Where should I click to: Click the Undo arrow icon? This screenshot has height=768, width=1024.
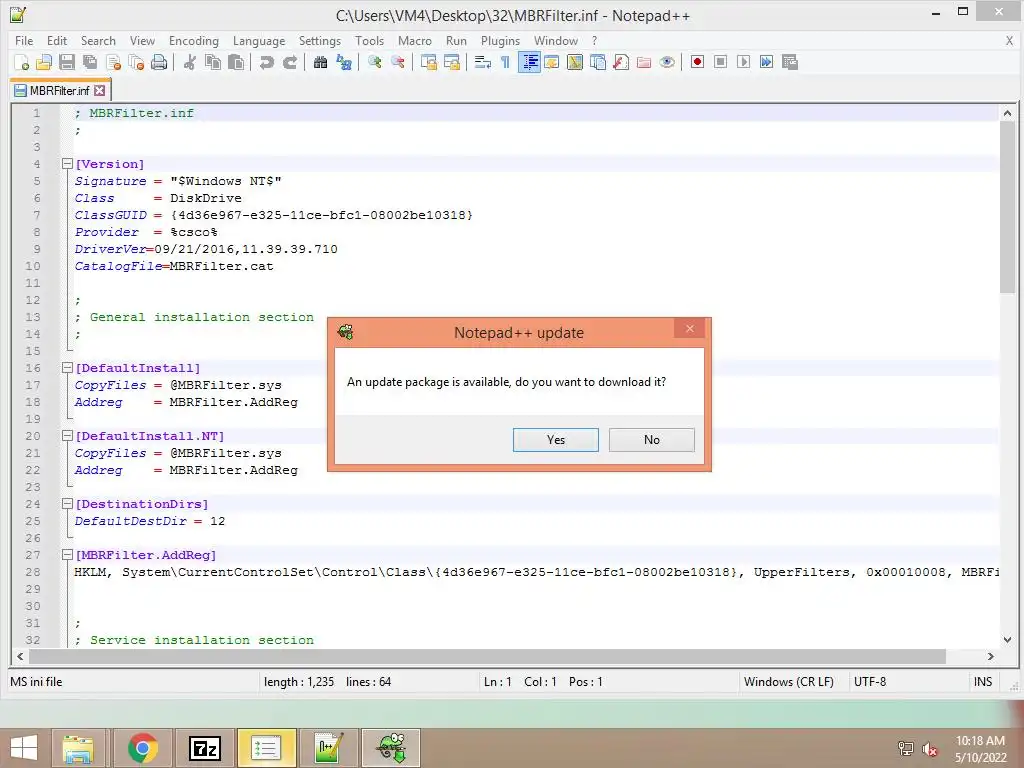tap(266, 62)
